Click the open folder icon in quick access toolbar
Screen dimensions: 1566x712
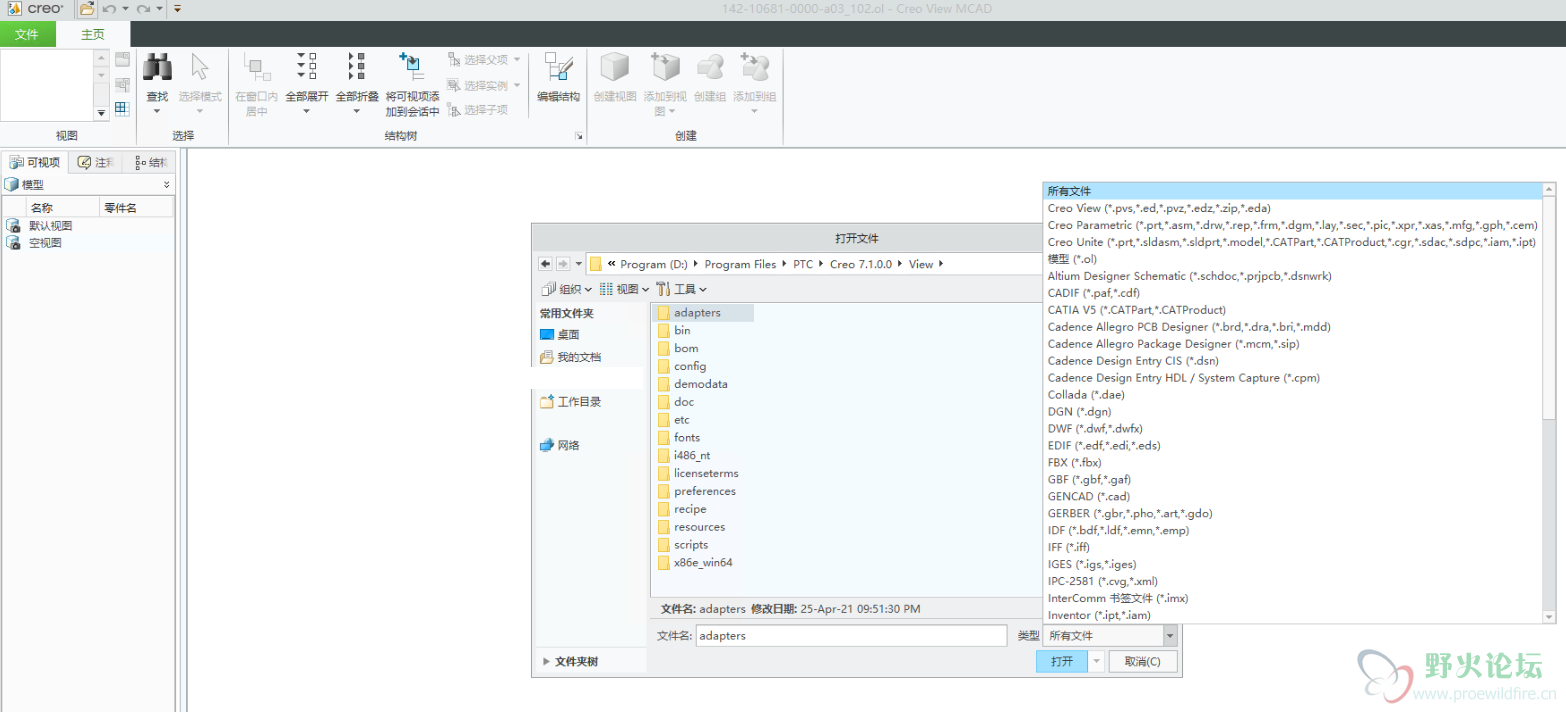(88, 9)
